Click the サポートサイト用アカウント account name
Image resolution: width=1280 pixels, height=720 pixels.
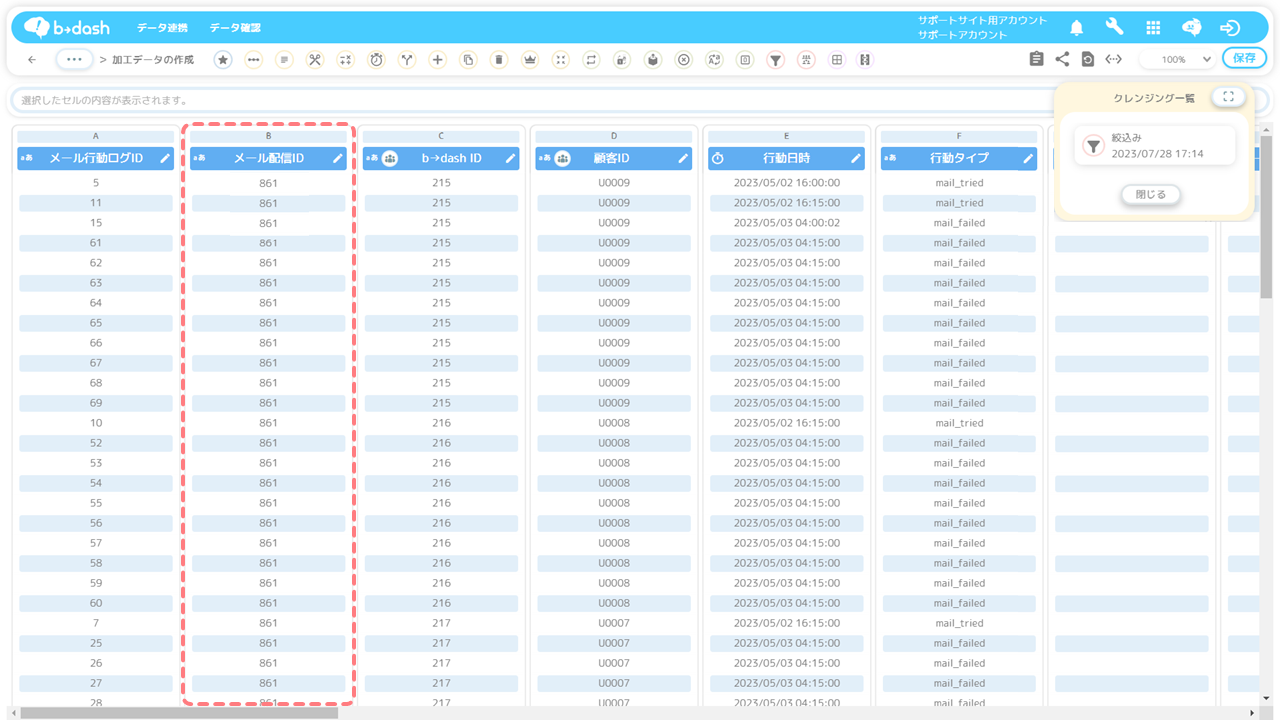coord(982,20)
